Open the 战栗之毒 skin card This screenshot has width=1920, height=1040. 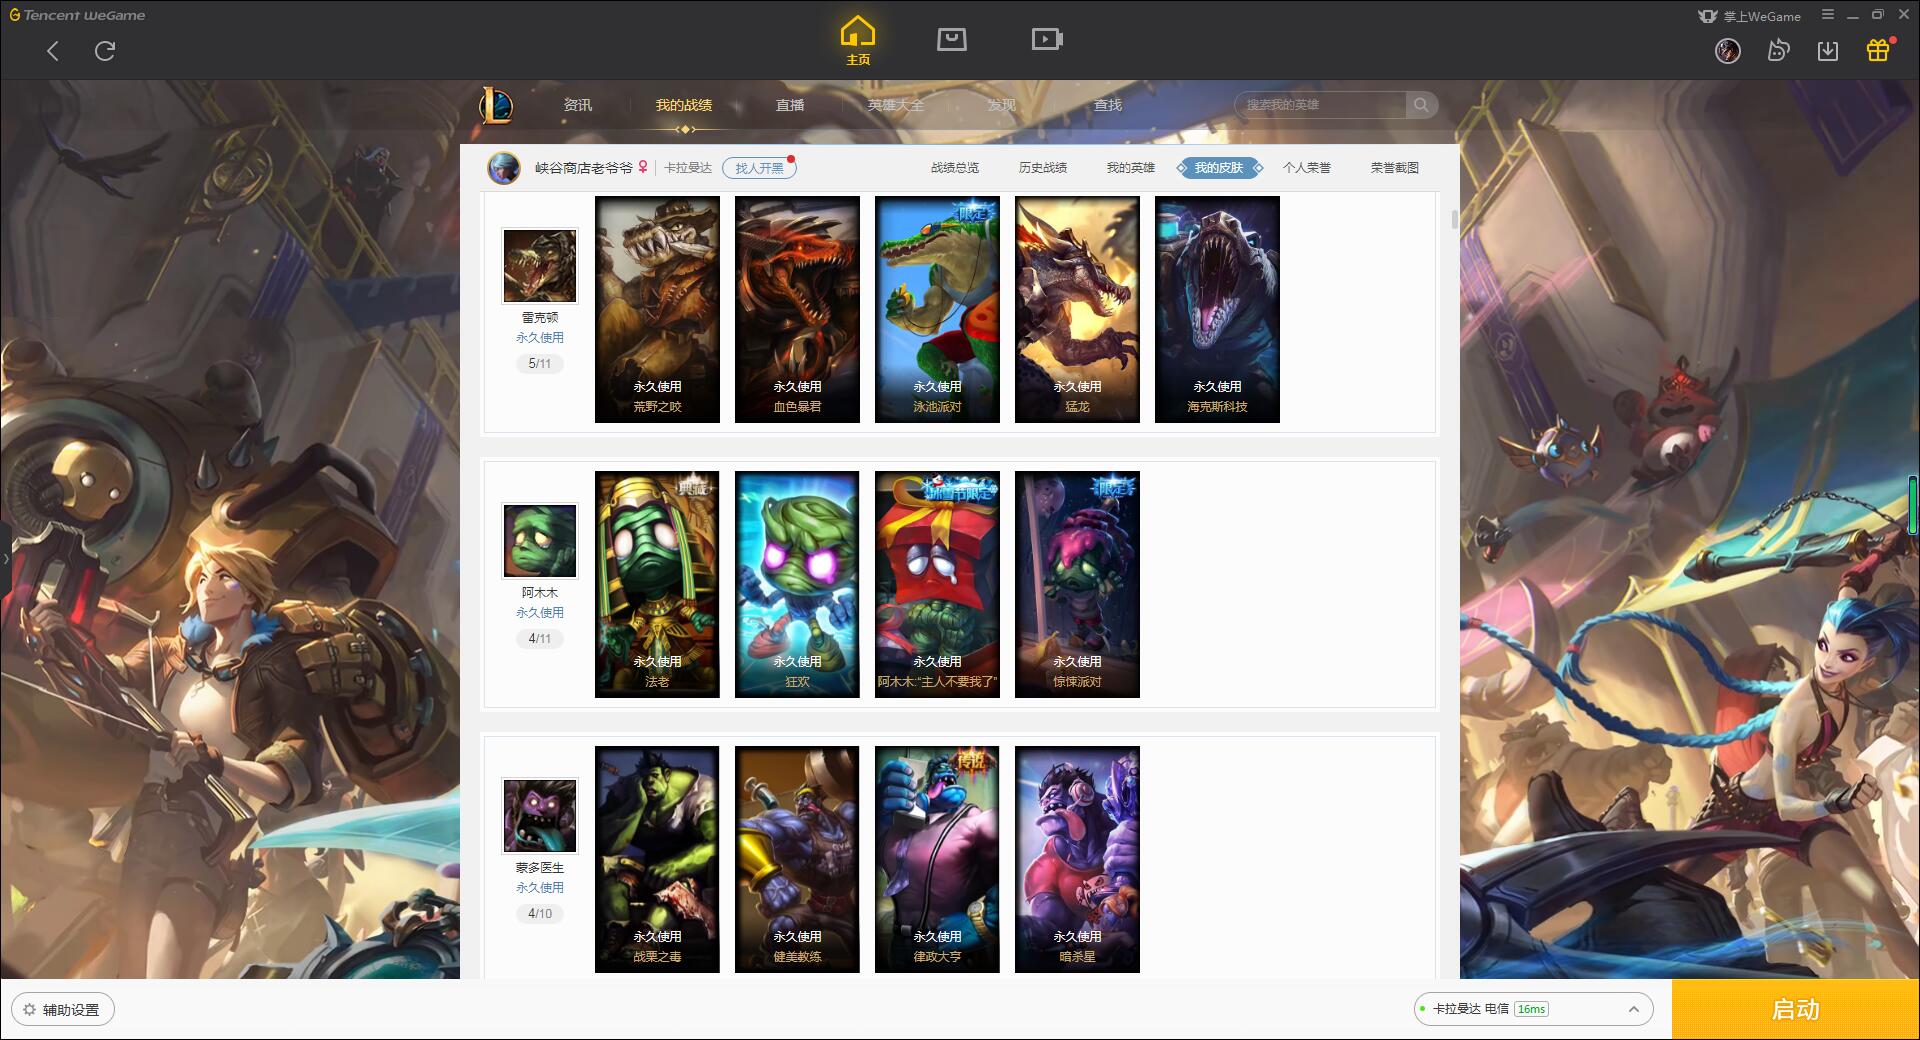click(657, 859)
